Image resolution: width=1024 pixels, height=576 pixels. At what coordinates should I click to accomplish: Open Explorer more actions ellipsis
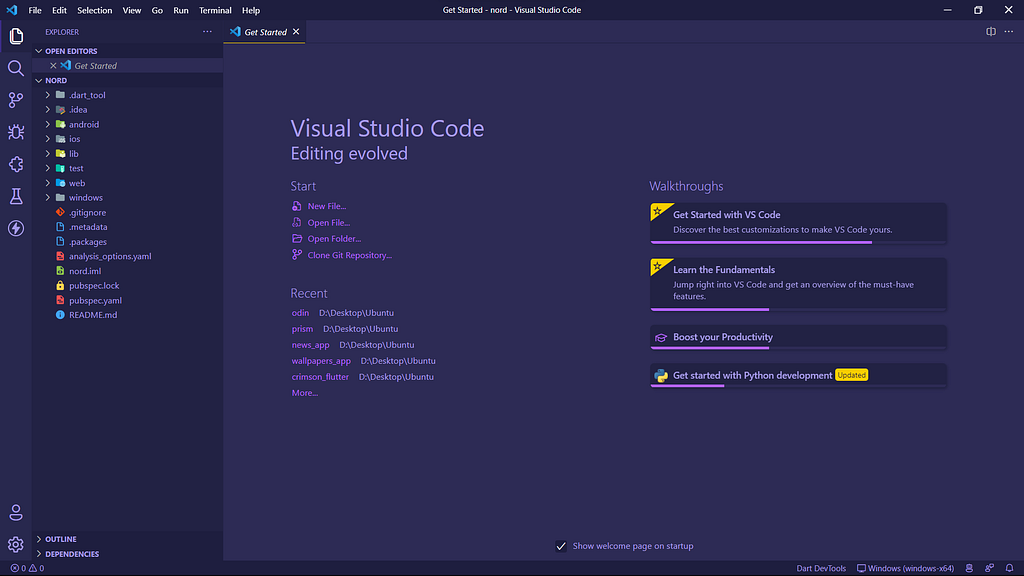207,31
